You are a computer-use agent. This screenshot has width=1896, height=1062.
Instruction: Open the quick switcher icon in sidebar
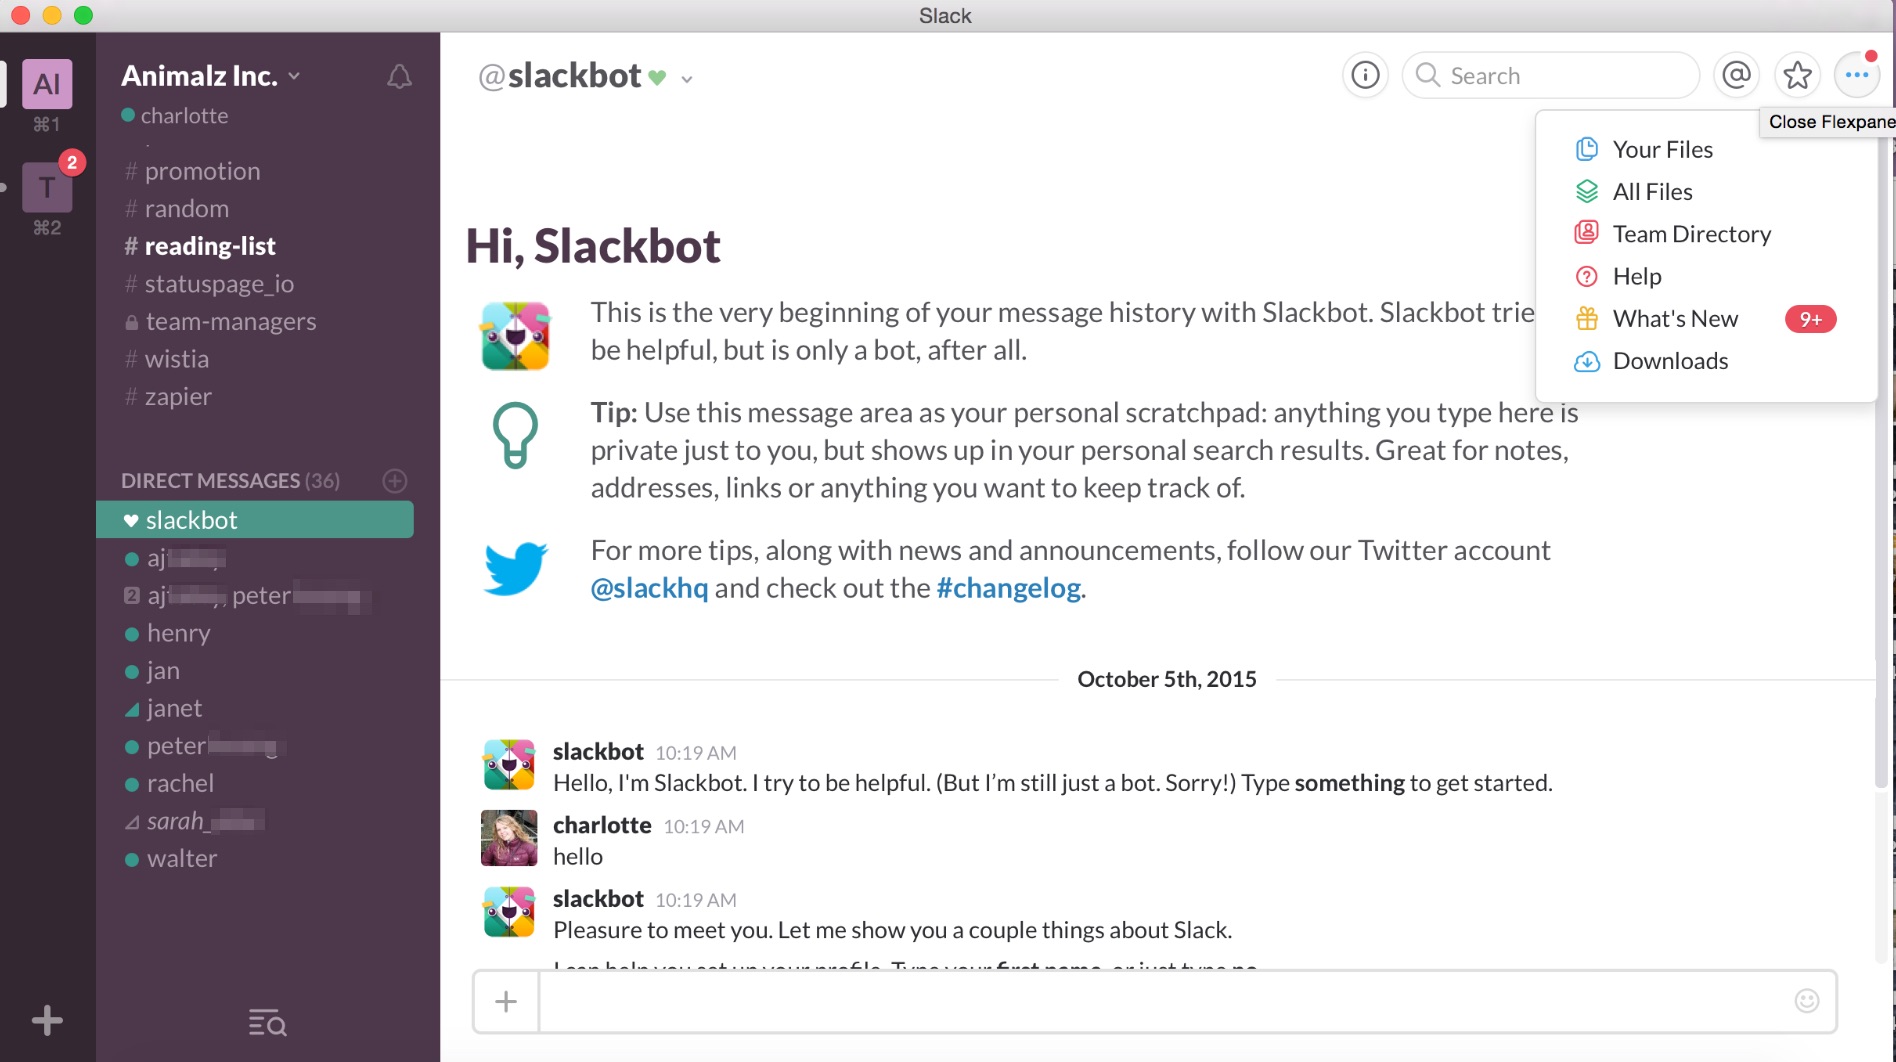point(267,1022)
